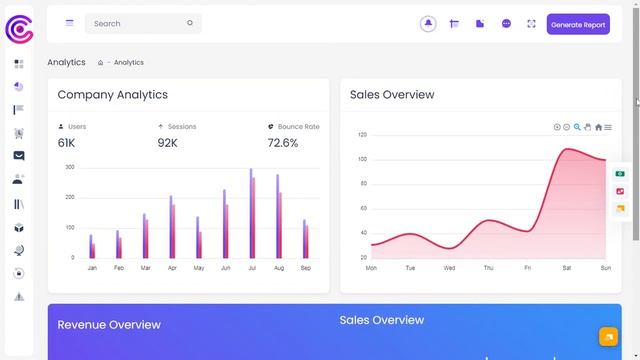
Task: Click the Bounce Rate 72.6% value
Action: 283,143
